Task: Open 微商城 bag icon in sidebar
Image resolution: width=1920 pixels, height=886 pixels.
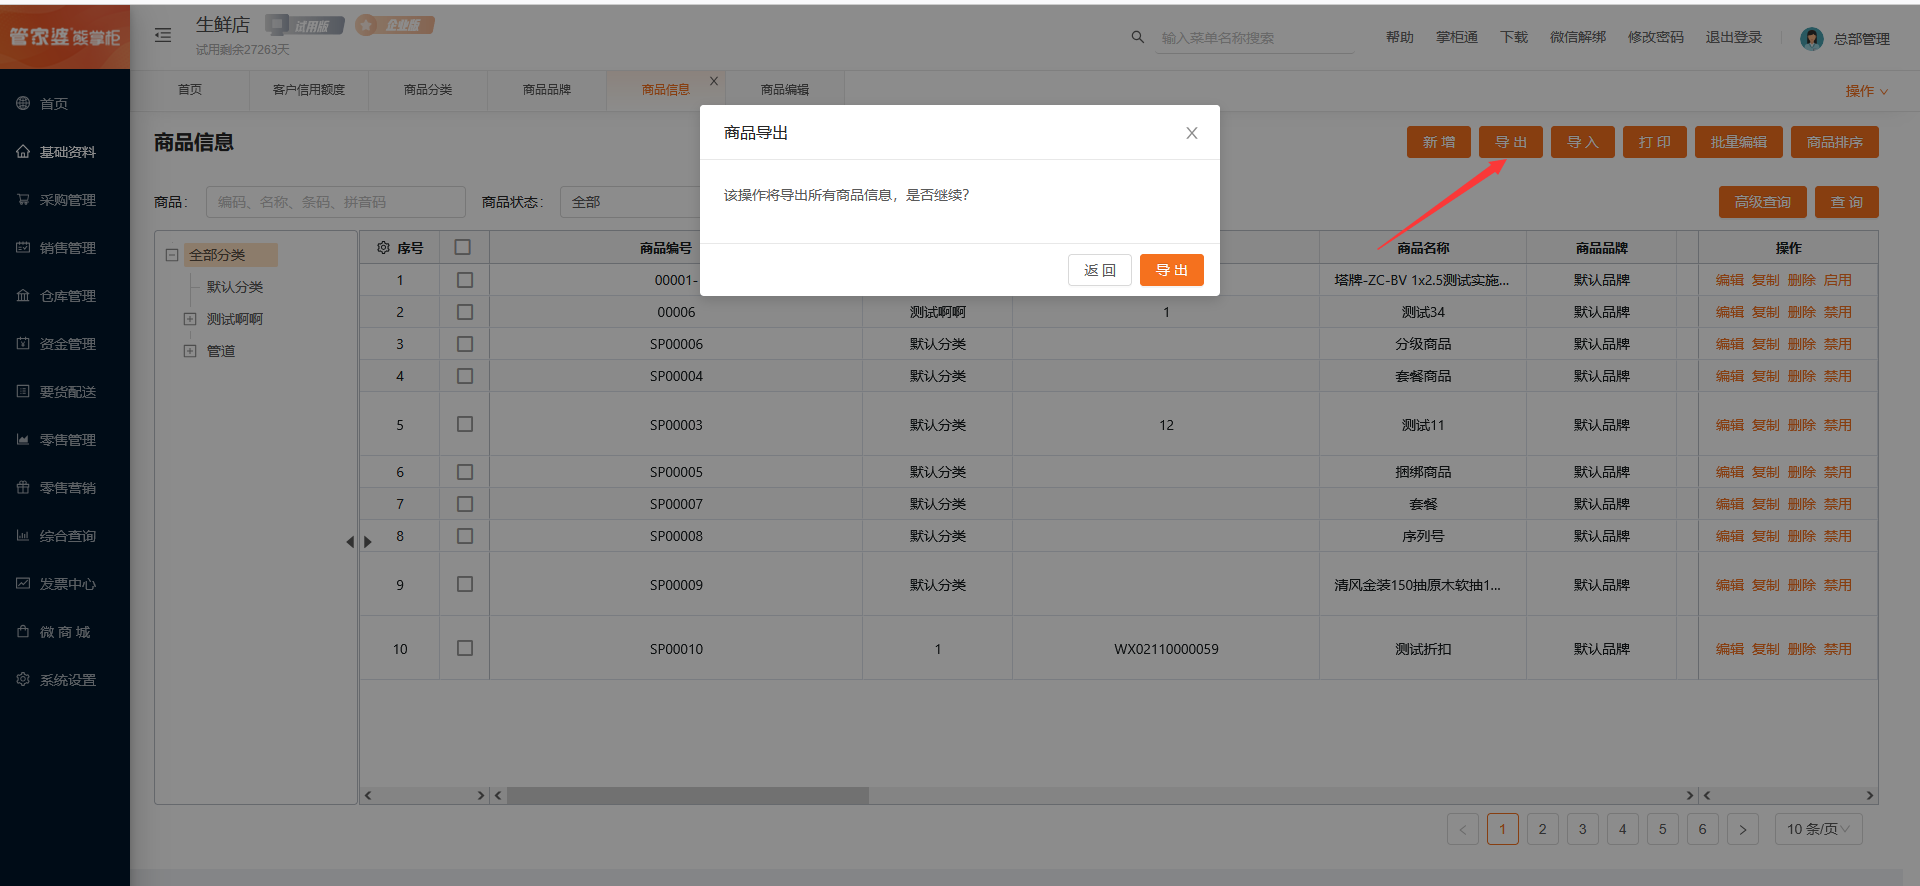Action: [x=23, y=631]
